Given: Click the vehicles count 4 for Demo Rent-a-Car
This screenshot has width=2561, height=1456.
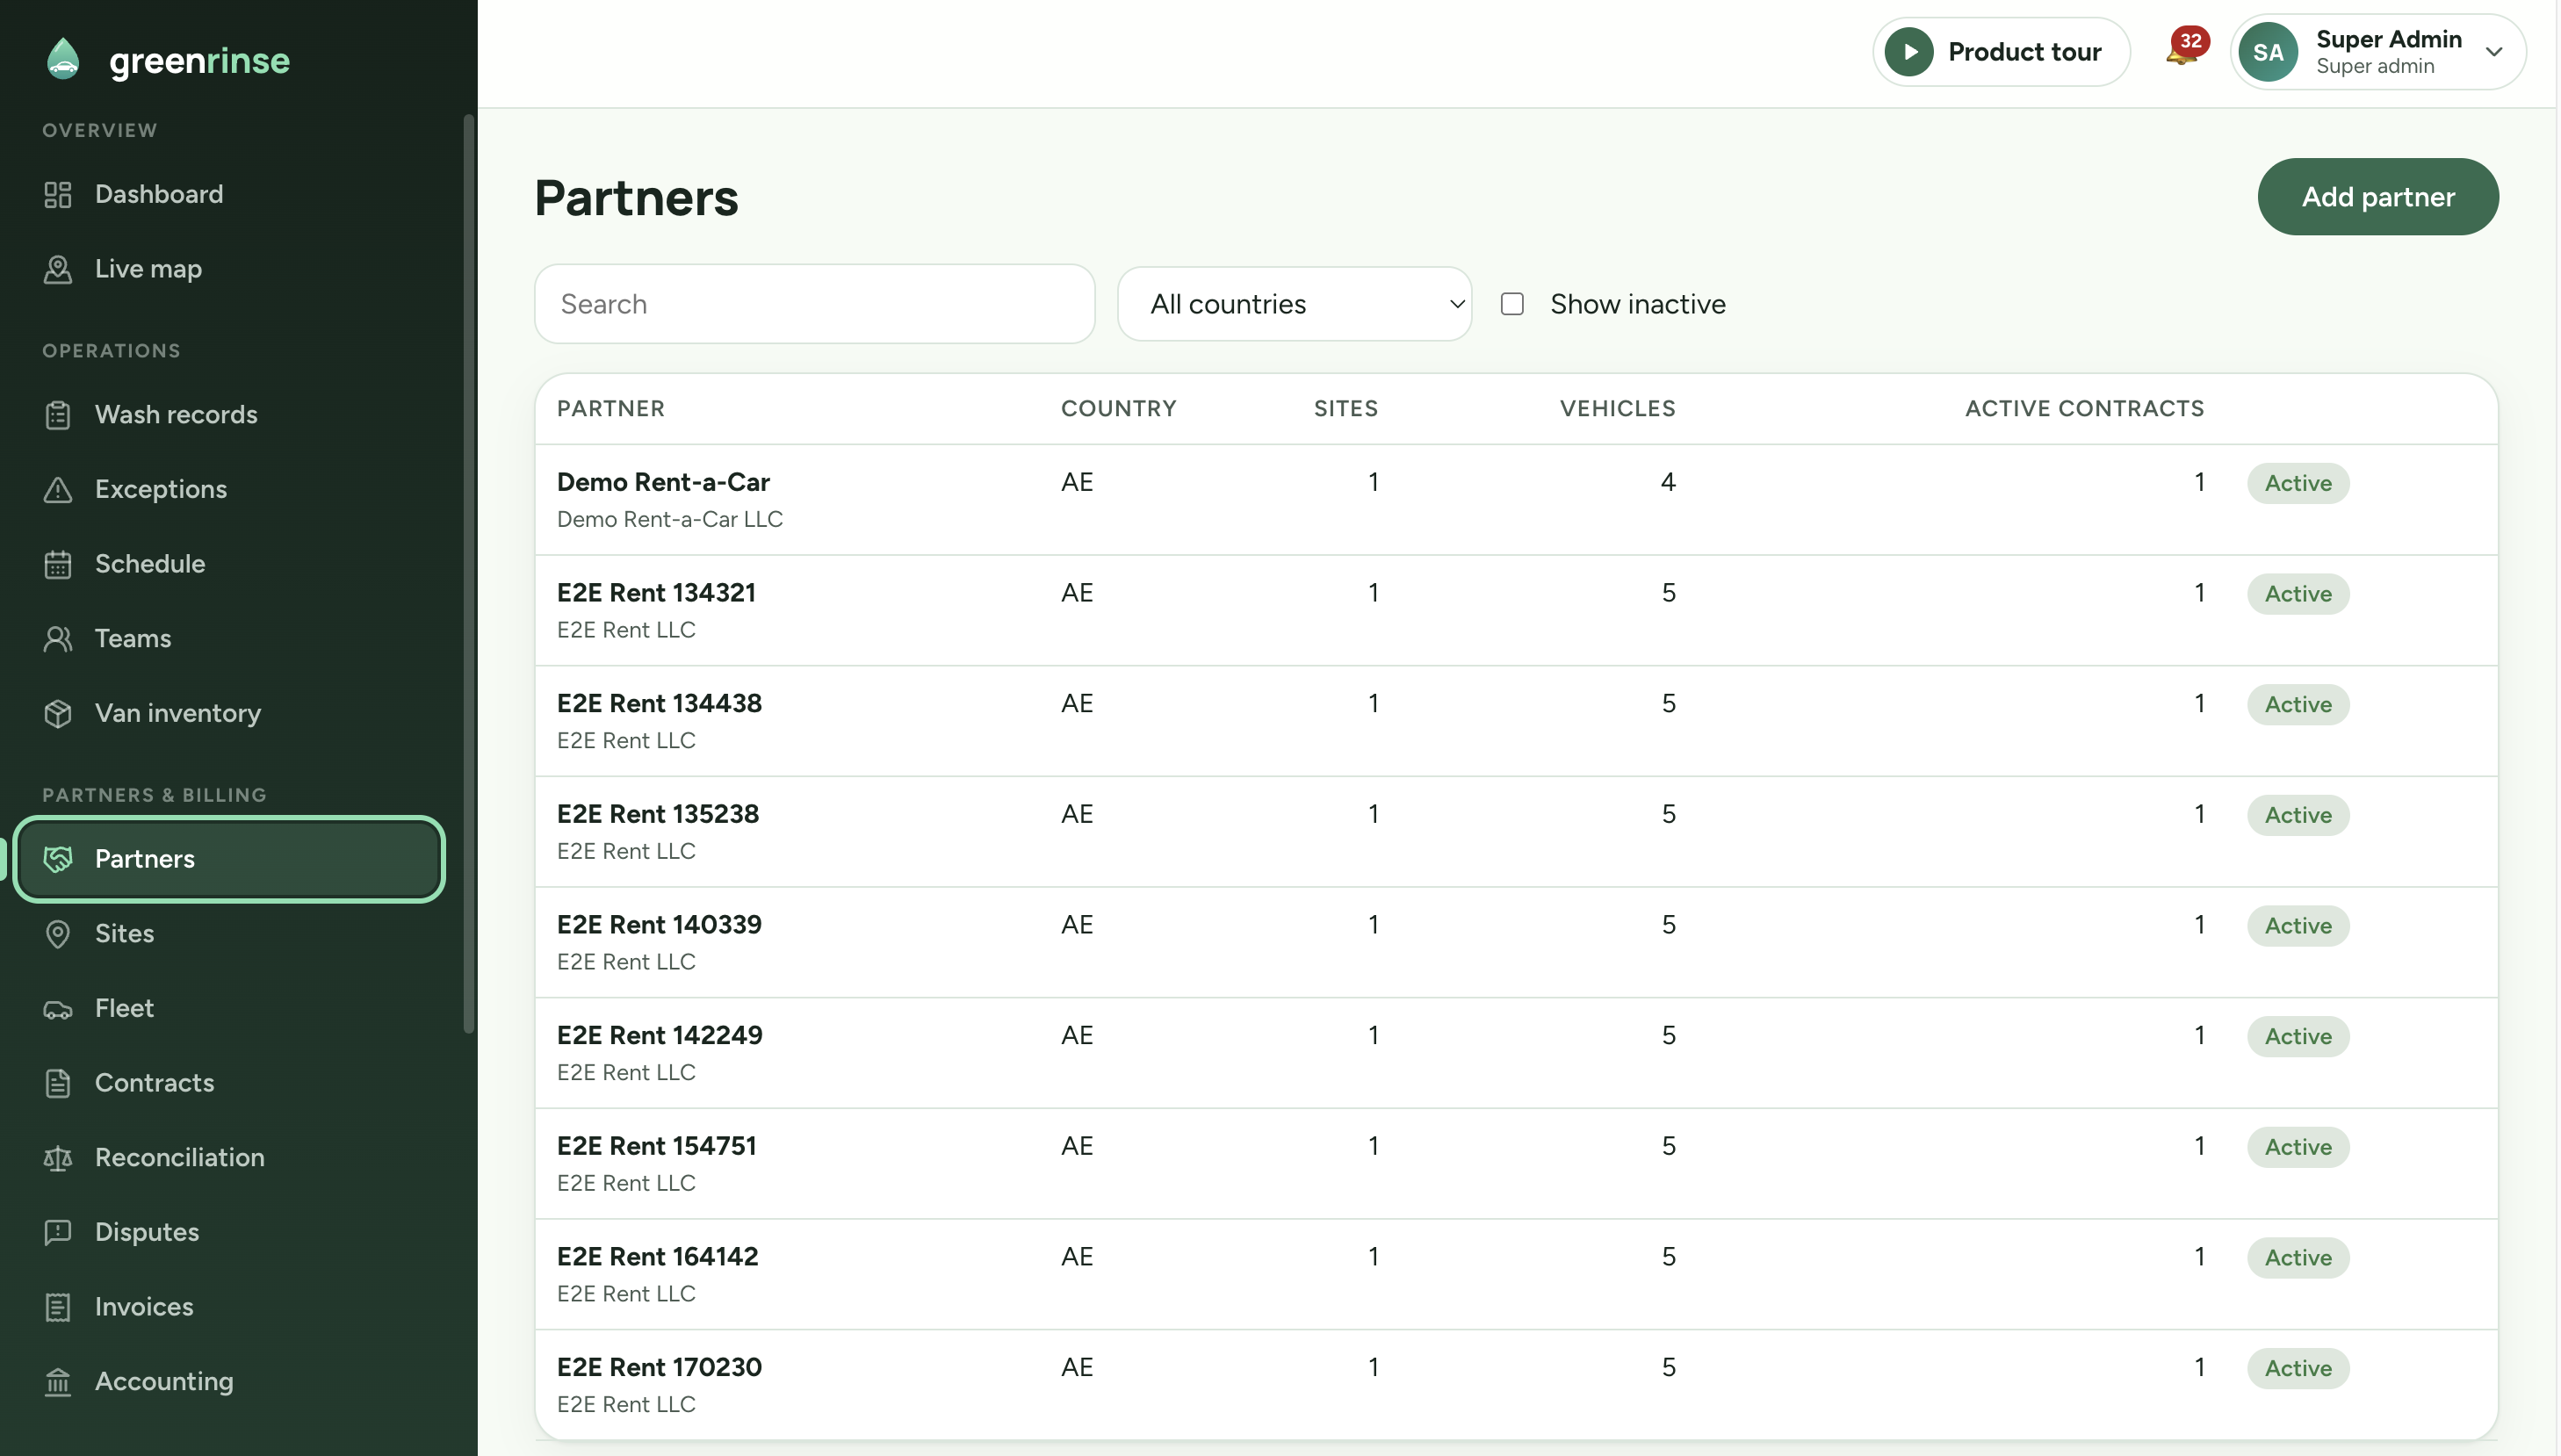Looking at the screenshot, I should coord(1667,482).
